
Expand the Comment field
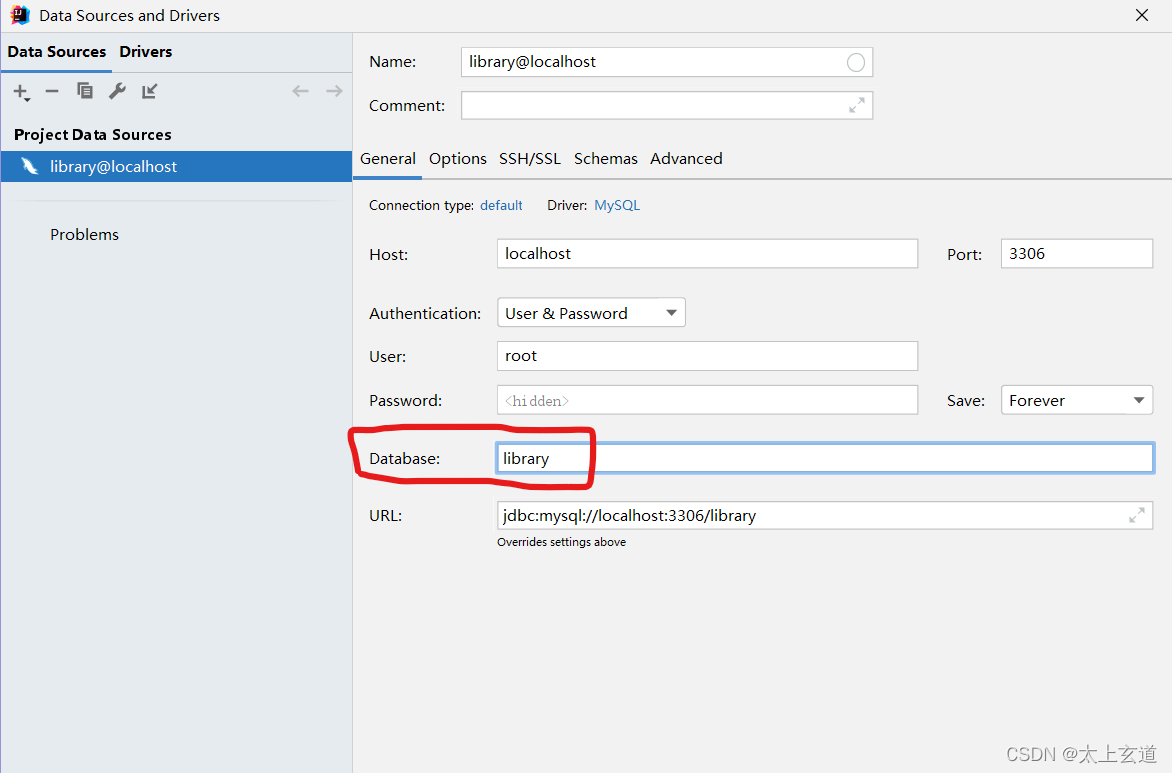(x=857, y=105)
